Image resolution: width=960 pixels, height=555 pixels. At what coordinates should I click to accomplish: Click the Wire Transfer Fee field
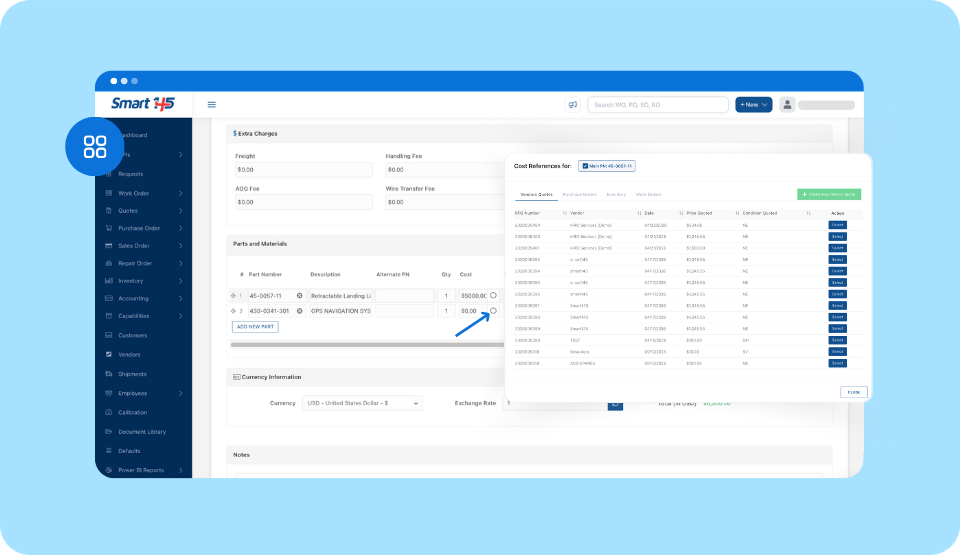[x=445, y=202]
